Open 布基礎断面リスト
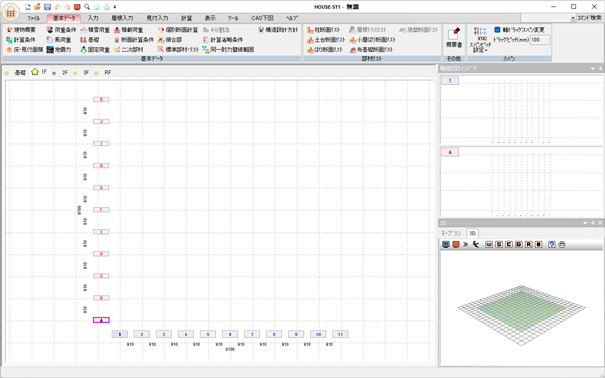This screenshot has height=378, width=605. (371, 50)
